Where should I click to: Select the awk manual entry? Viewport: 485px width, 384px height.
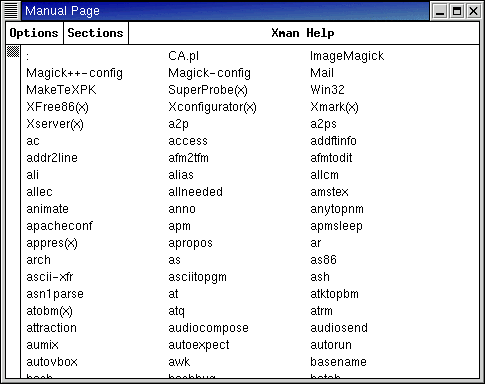pyautogui.click(x=179, y=362)
